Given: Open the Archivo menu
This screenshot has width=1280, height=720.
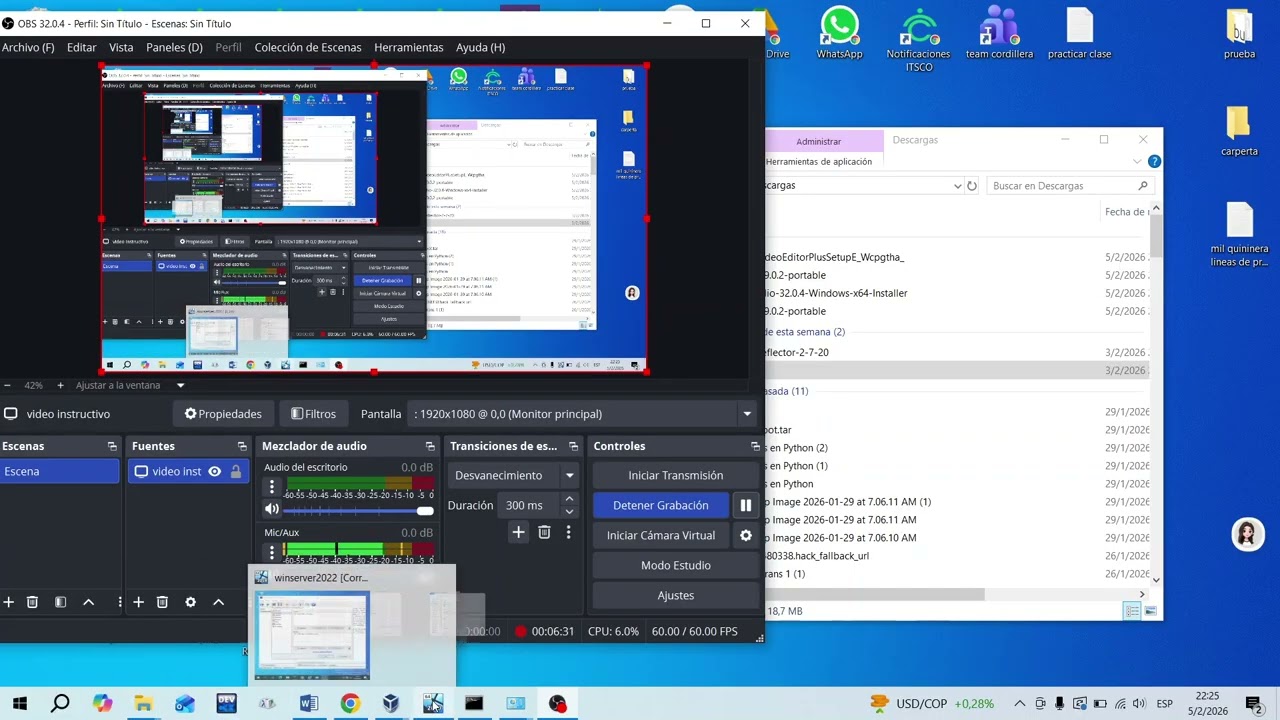Looking at the screenshot, I should pos(28,47).
